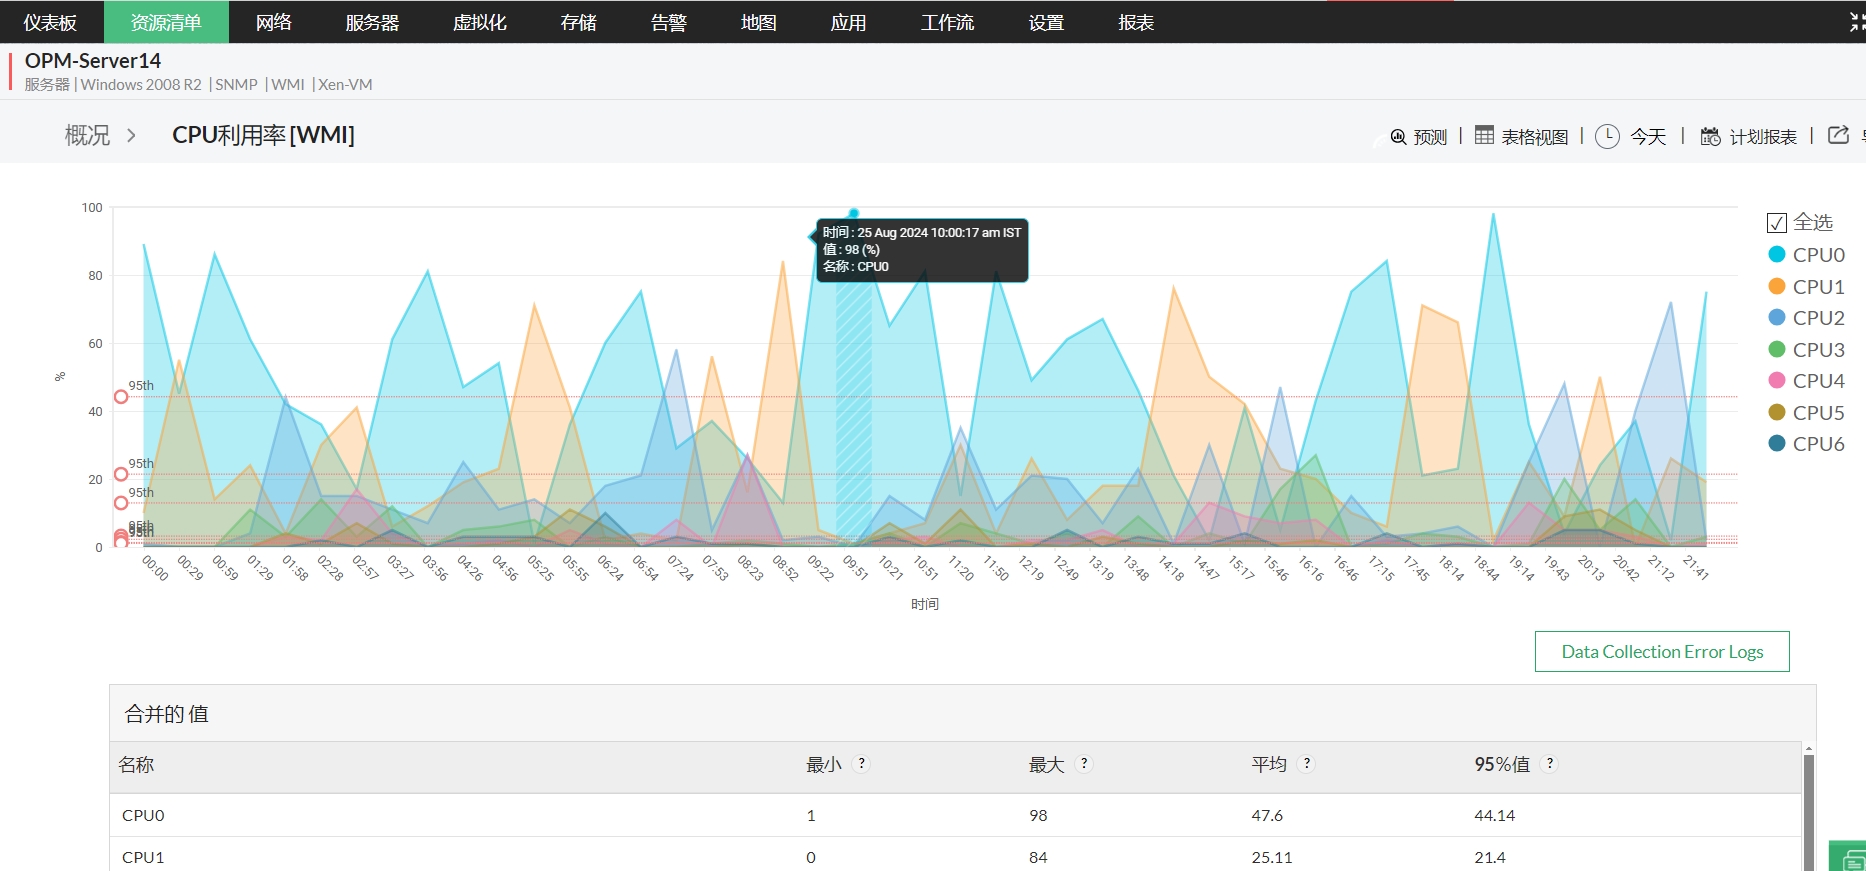This screenshot has width=1866, height=871.
Task: Toggle the 全选 checkbox in the legend
Action: 1777,223
